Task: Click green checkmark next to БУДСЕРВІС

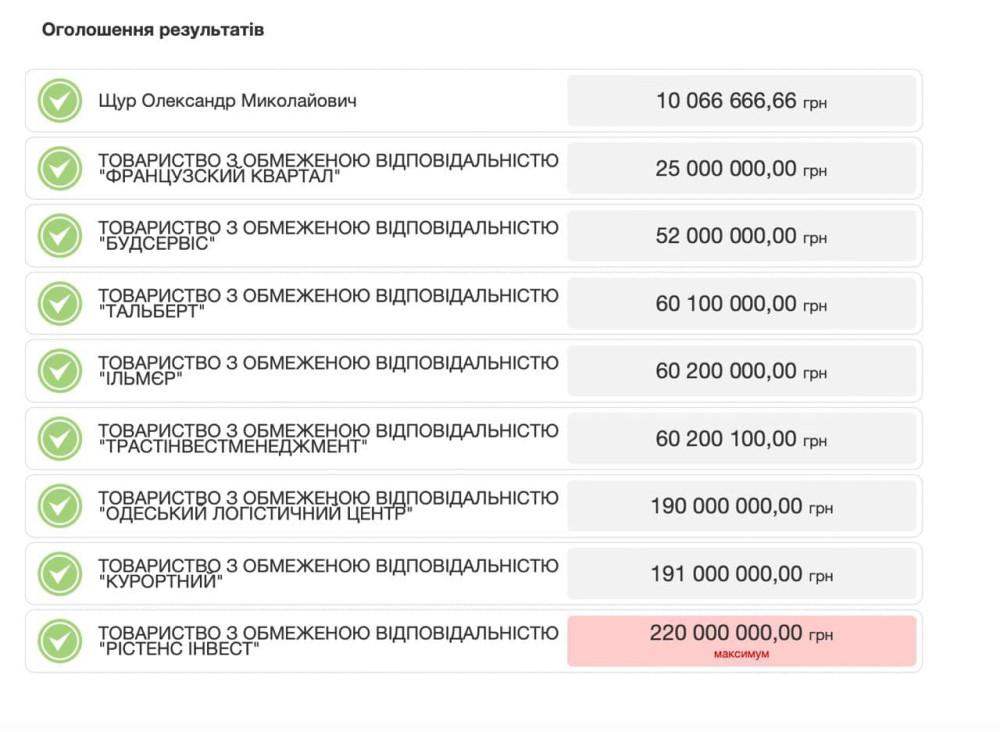Action: tap(59, 236)
